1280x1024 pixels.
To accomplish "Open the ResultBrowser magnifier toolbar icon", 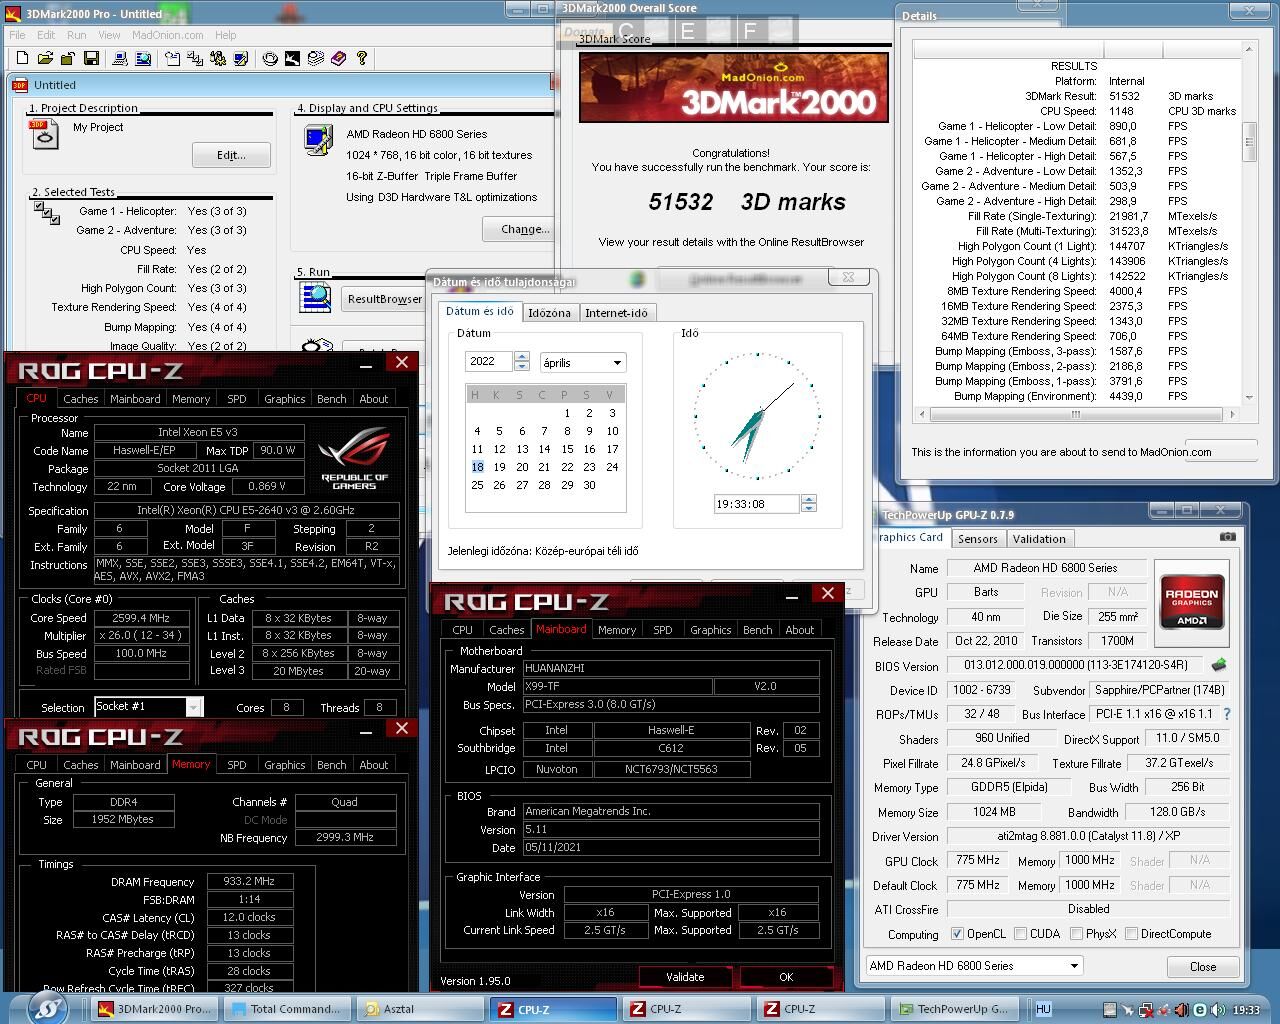I will [143, 58].
